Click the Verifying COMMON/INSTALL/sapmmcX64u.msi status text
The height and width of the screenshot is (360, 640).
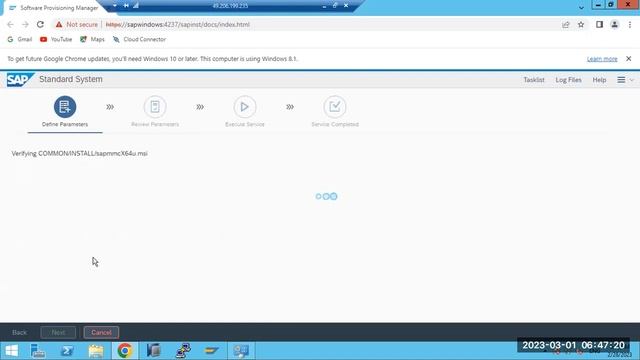click(x=80, y=153)
